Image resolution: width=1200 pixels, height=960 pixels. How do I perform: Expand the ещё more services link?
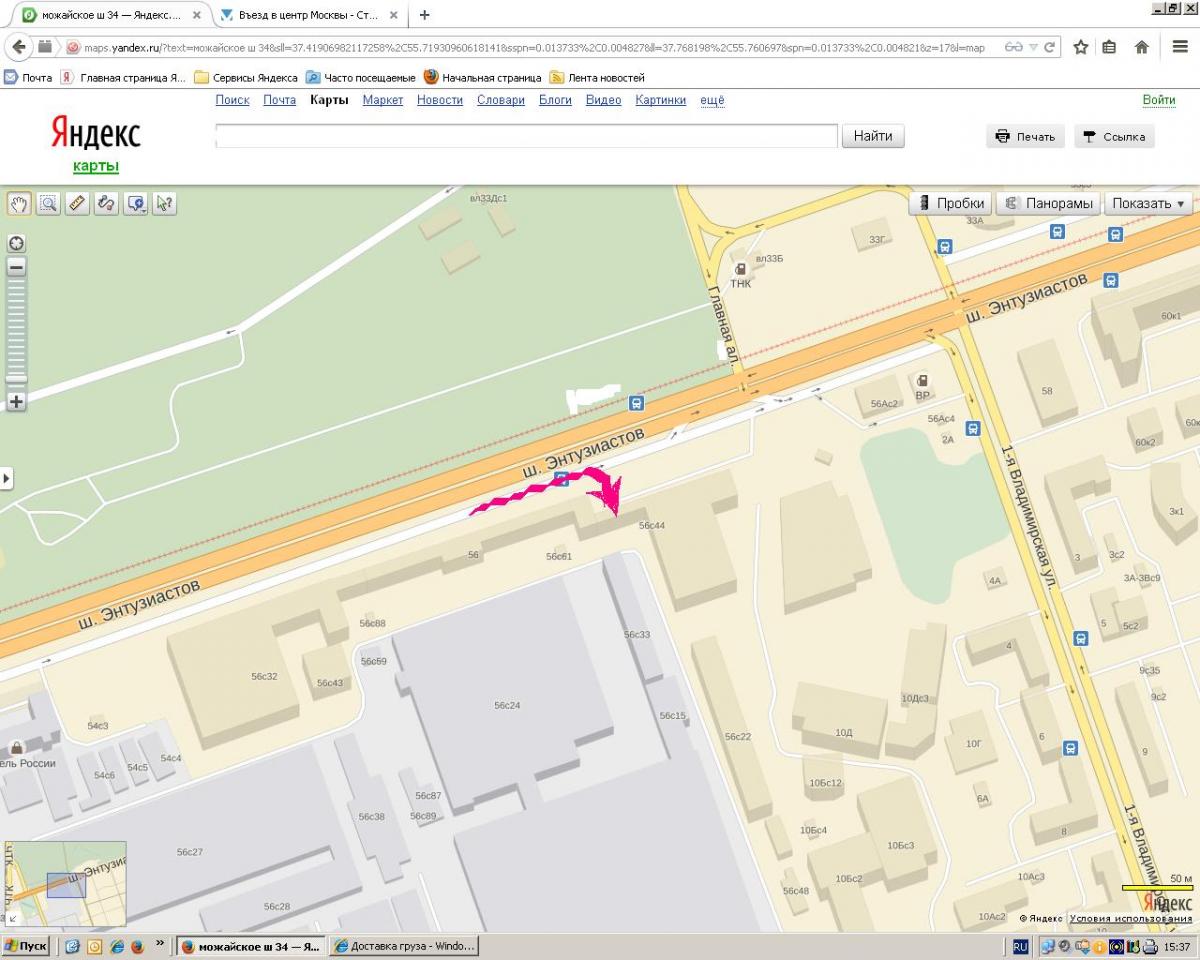[712, 100]
